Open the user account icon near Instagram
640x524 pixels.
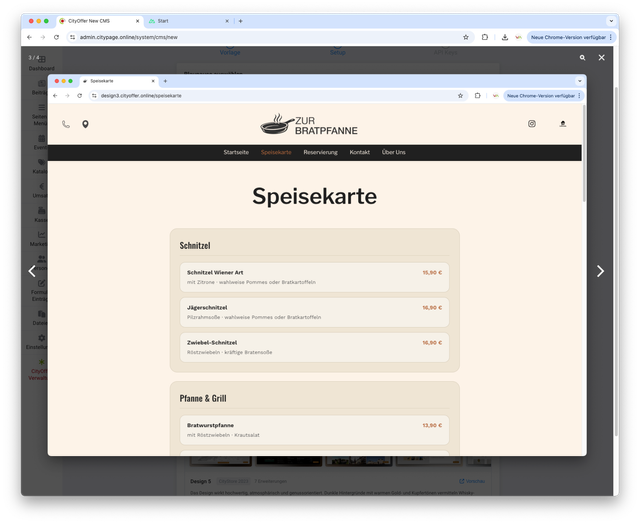pos(562,124)
